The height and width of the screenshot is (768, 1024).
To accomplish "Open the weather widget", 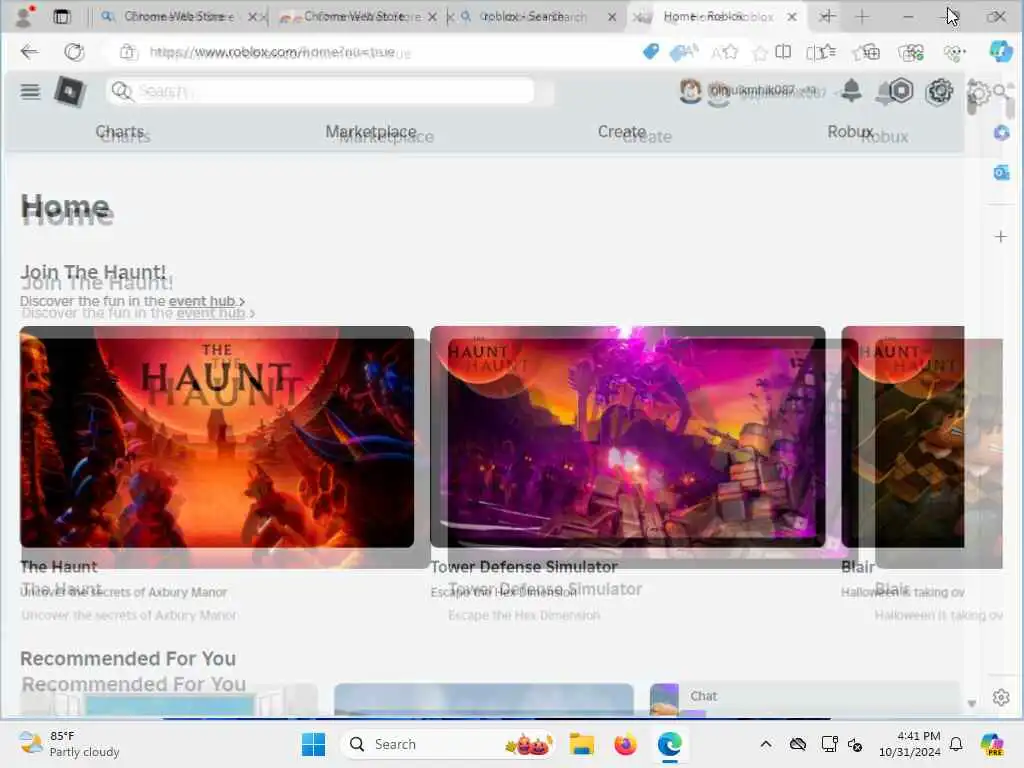I will coord(69,744).
